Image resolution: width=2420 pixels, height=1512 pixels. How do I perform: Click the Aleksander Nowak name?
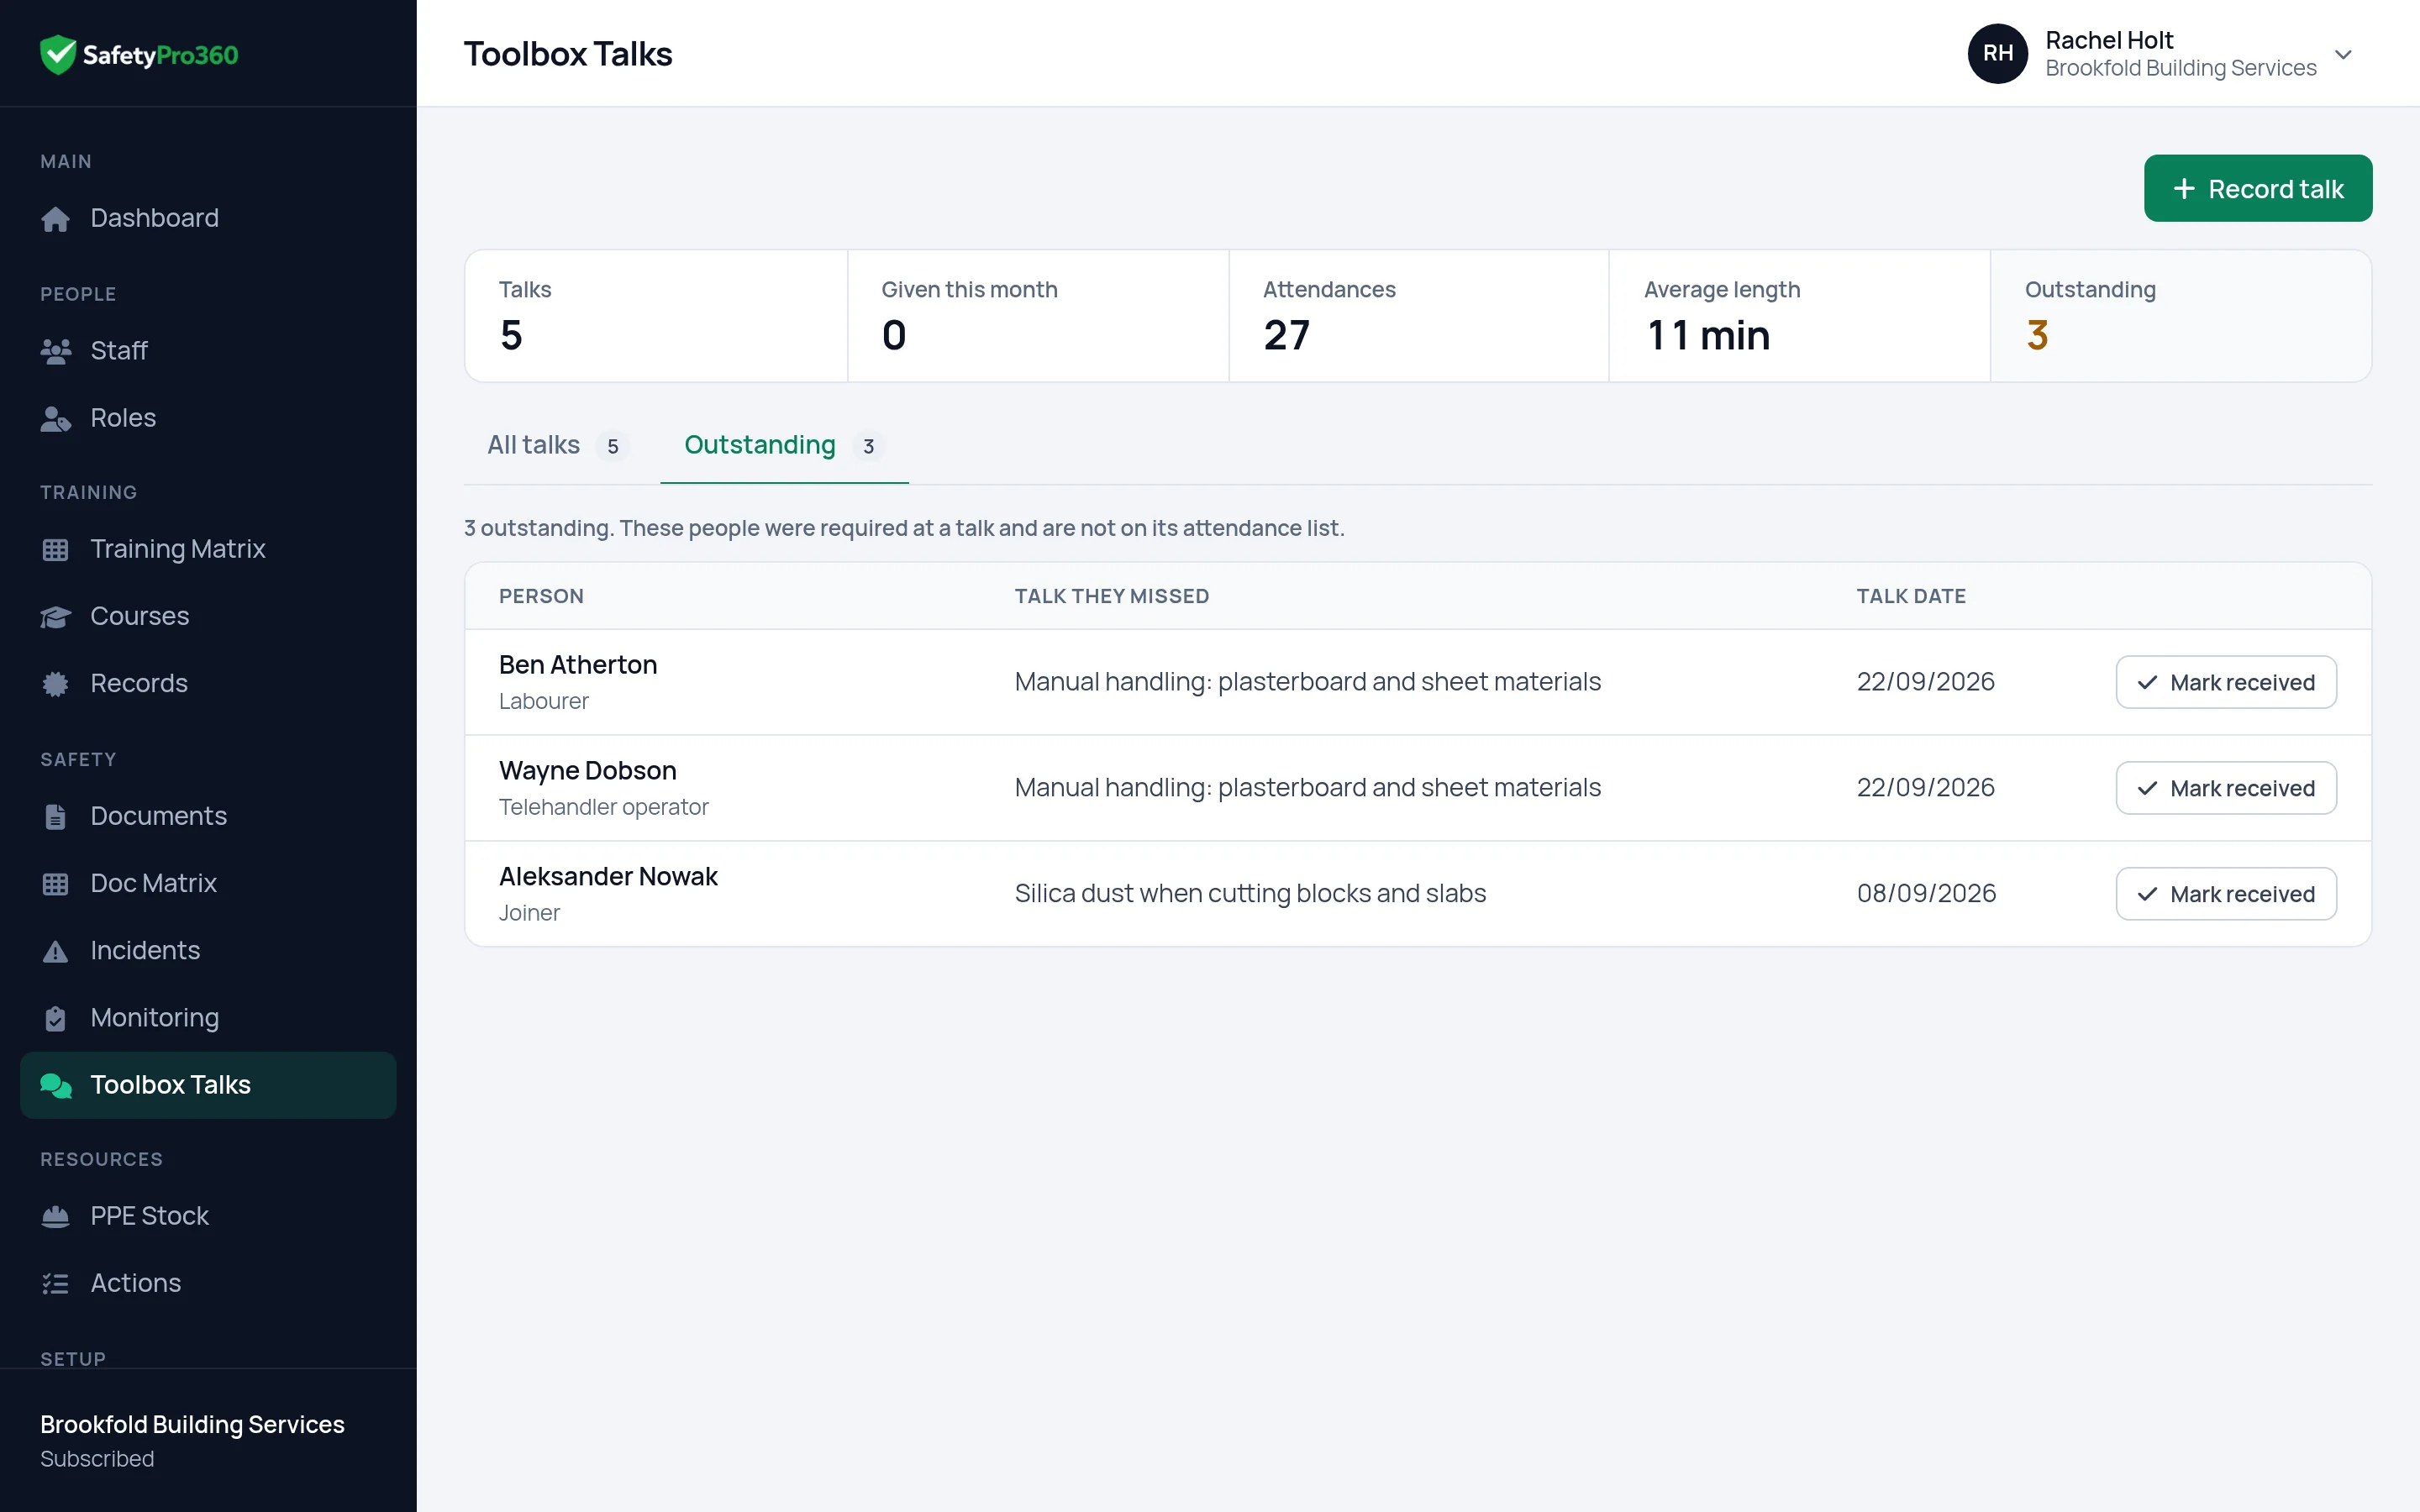(608, 877)
